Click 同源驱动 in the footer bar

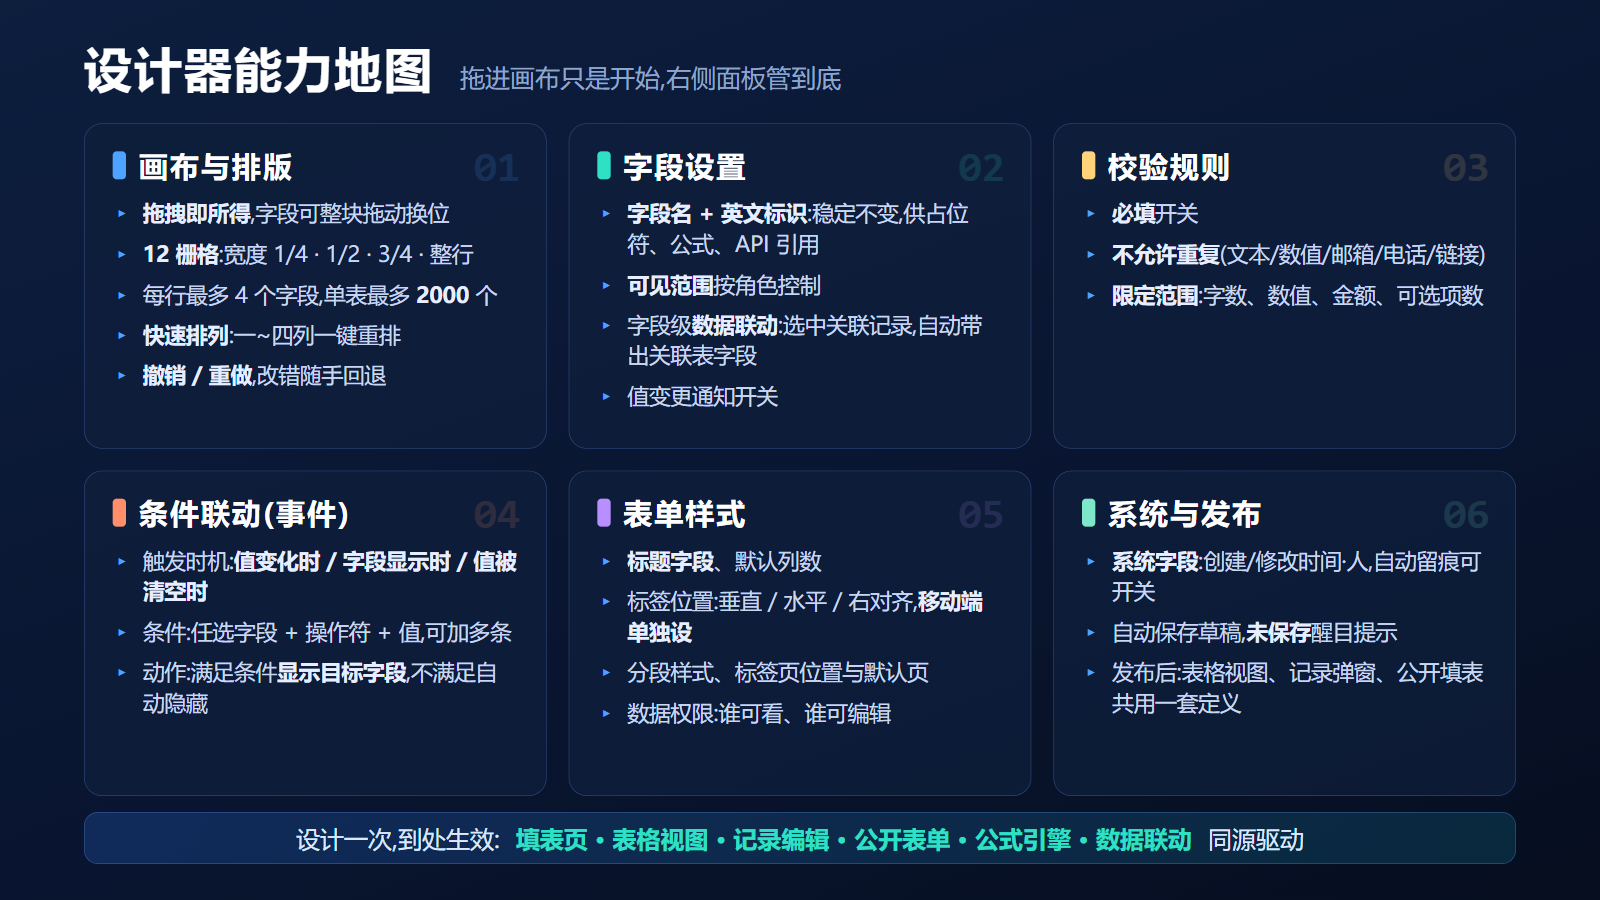1256,840
